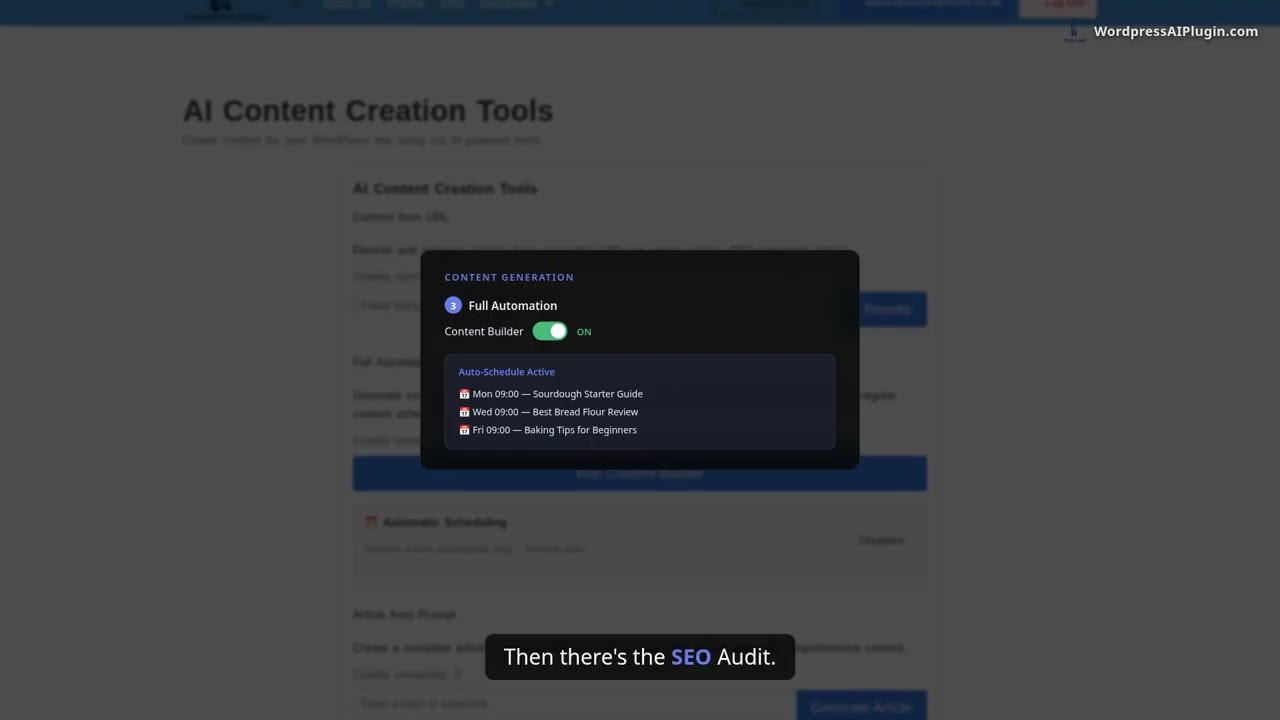Click the calendar icon beside Baking Tips for Beginners
This screenshot has width=1280, height=720.
[464, 430]
